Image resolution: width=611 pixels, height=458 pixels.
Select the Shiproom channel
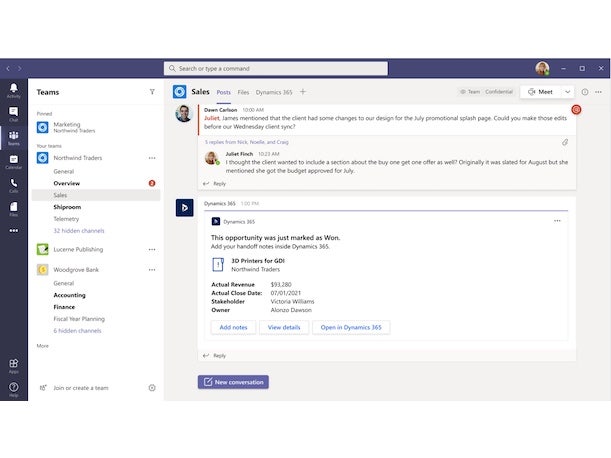[x=67, y=207]
